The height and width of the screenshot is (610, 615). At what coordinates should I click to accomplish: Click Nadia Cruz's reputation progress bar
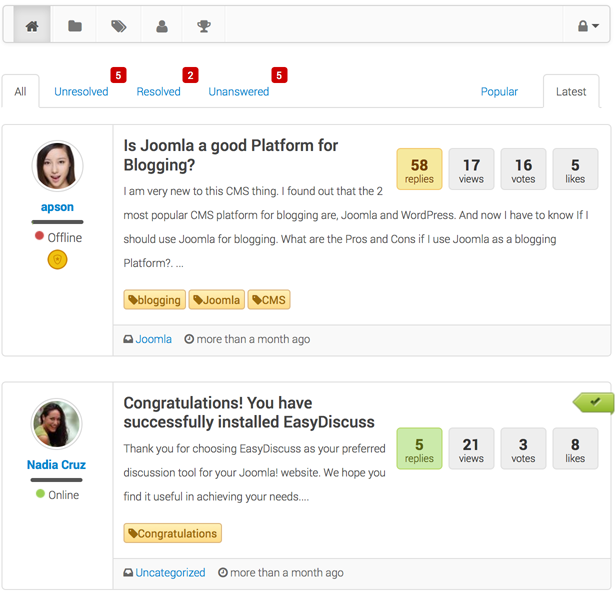click(56, 480)
